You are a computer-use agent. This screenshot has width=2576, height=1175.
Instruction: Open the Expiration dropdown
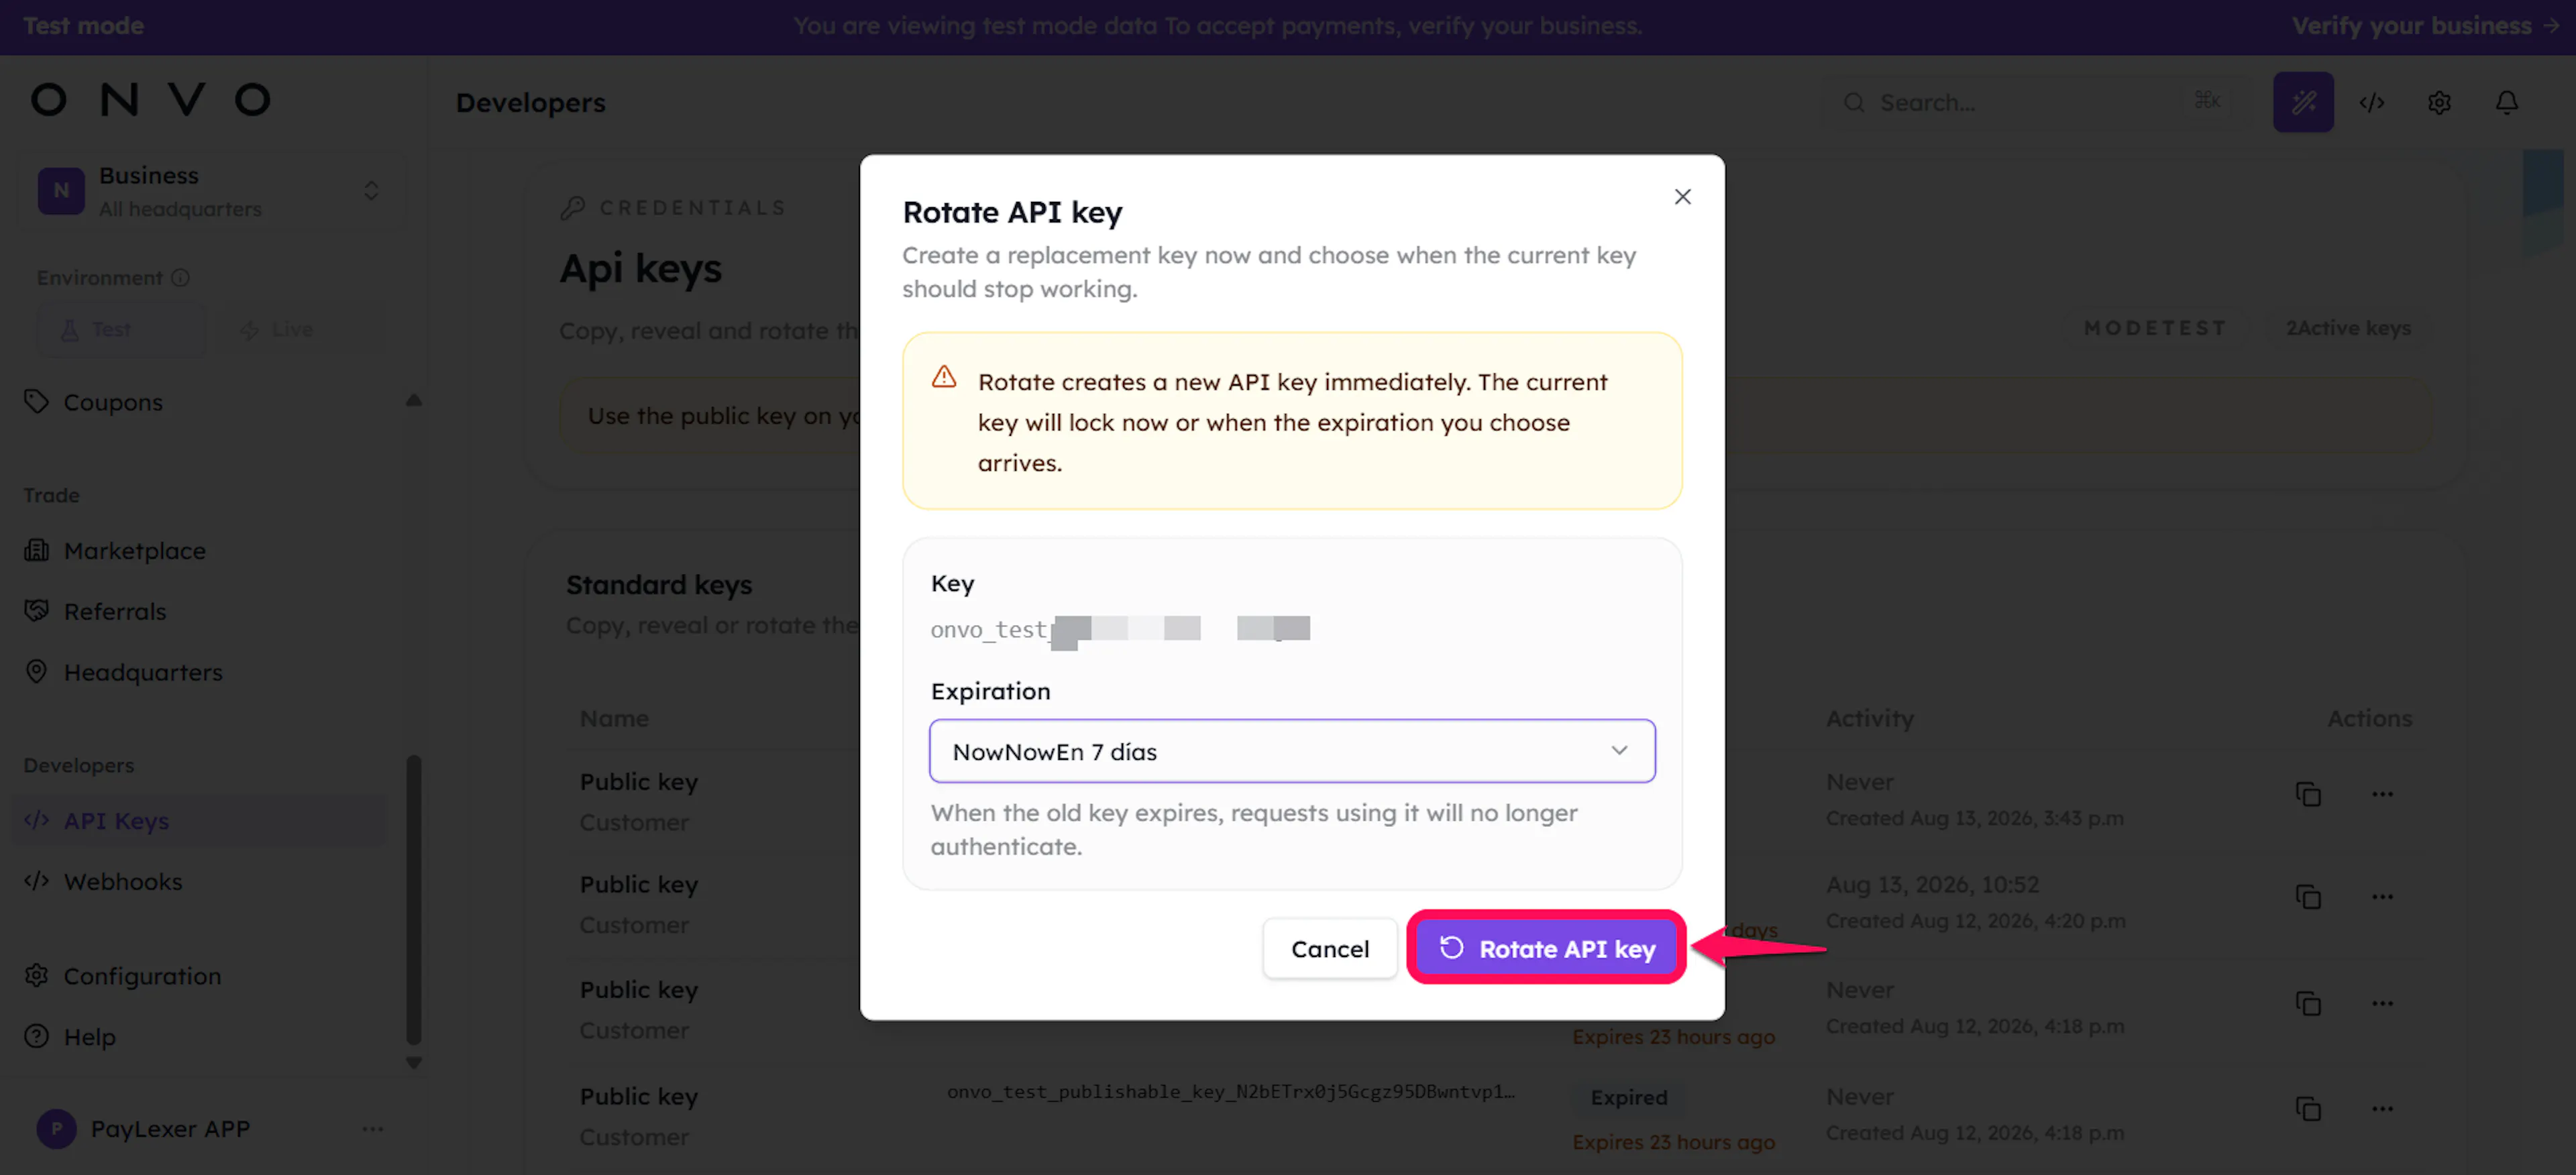1292,751
